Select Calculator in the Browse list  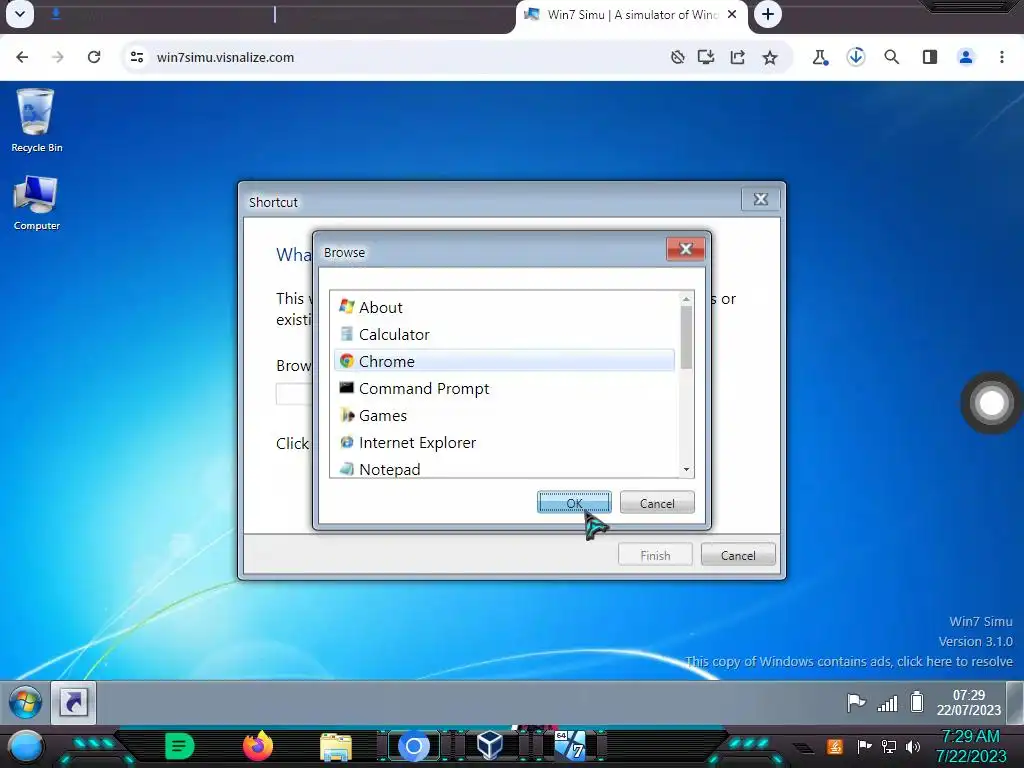coord(504,334)
